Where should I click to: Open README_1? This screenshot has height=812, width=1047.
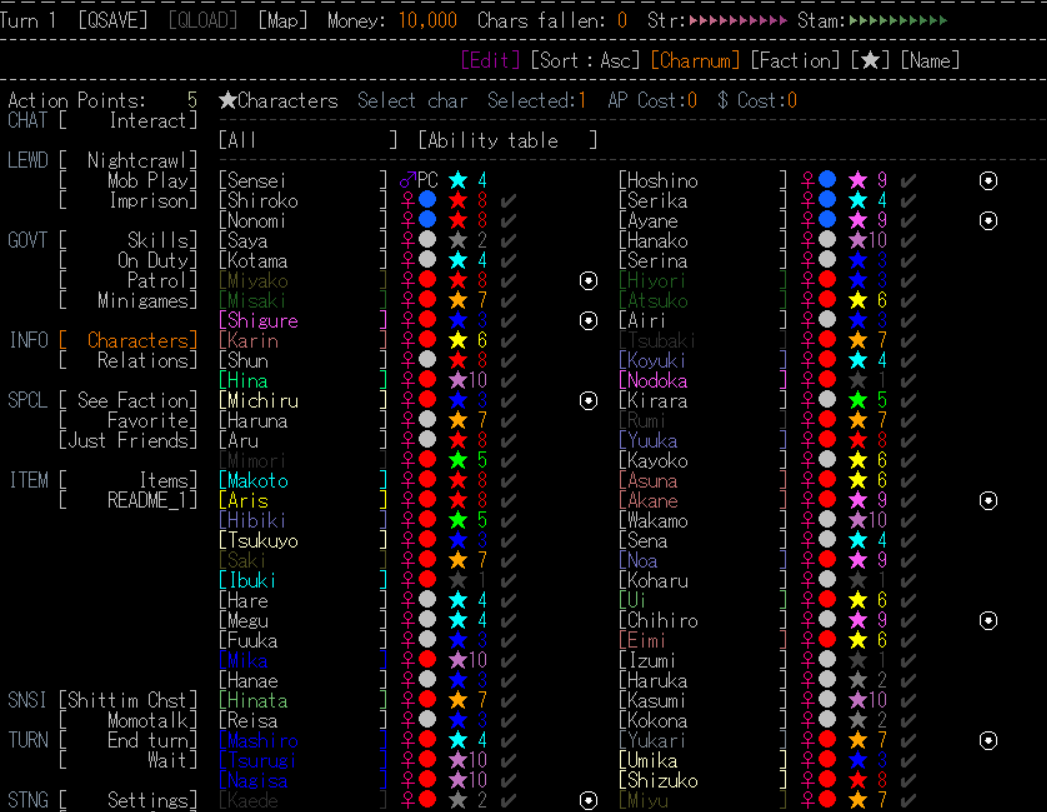coord(128,500)
